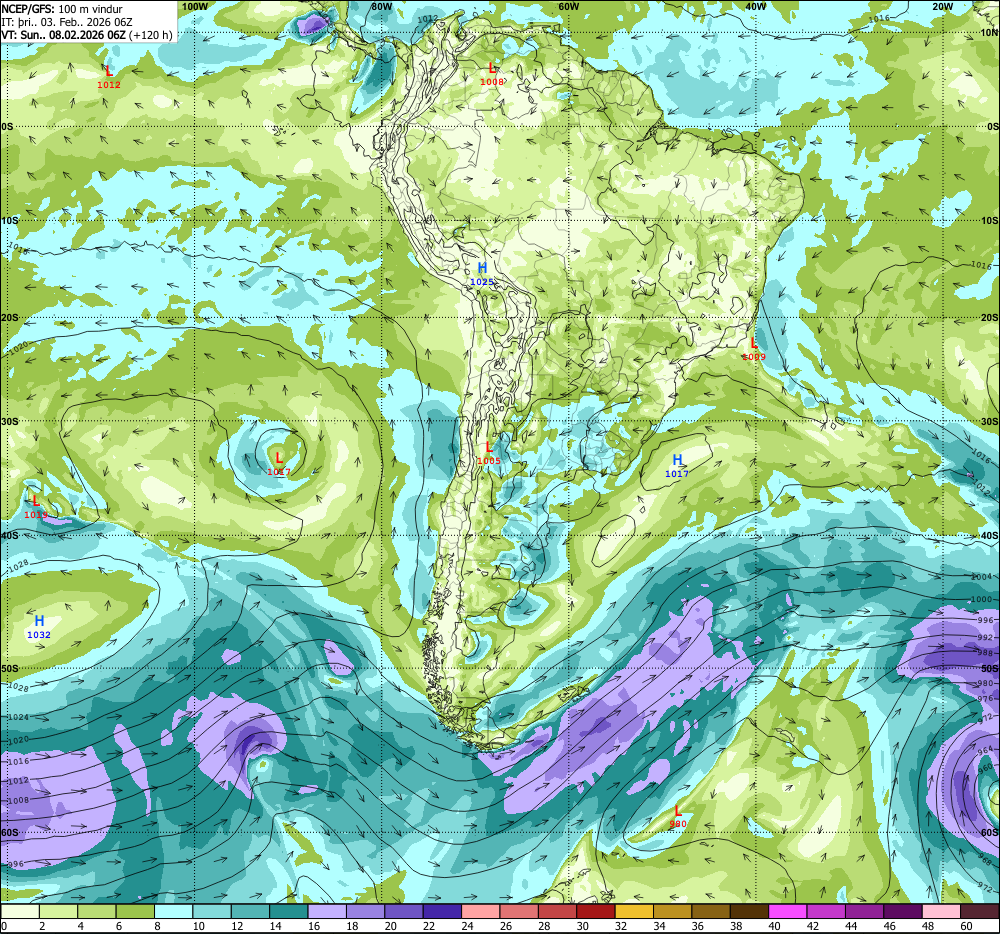The height and width of the screenshot is (934, 1000).
Task: Click the right-edge '60S' latitude label
Action: pyautogui.click(x=989, y=833)
